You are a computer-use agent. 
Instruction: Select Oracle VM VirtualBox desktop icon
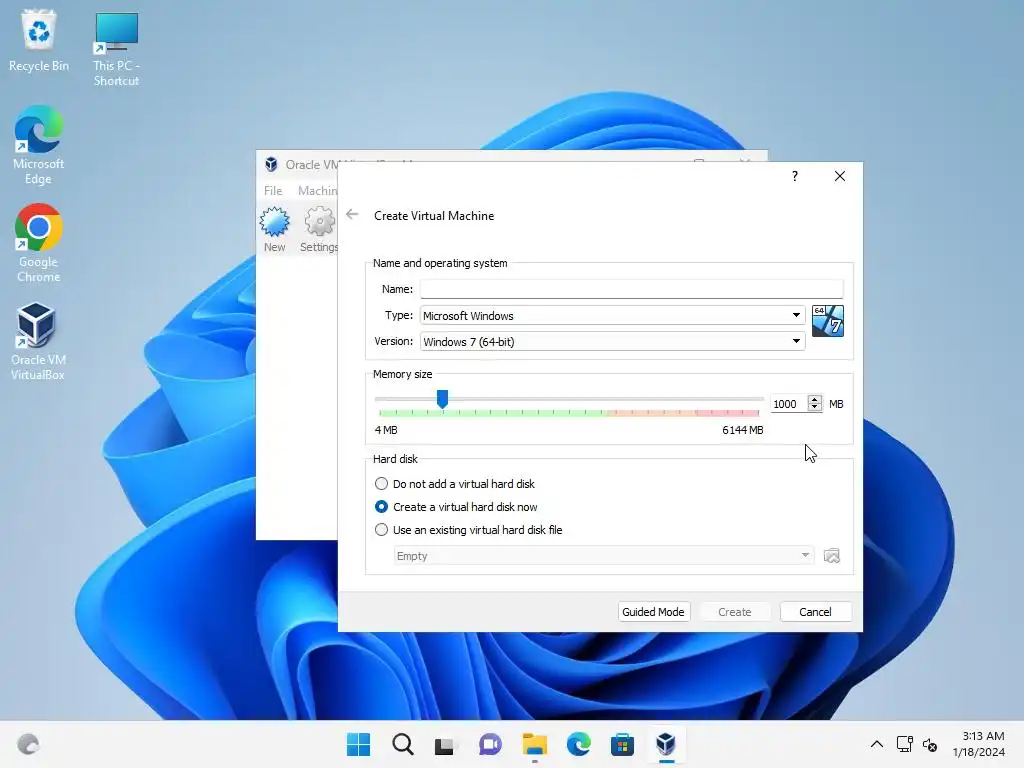[x=38, y=342]
